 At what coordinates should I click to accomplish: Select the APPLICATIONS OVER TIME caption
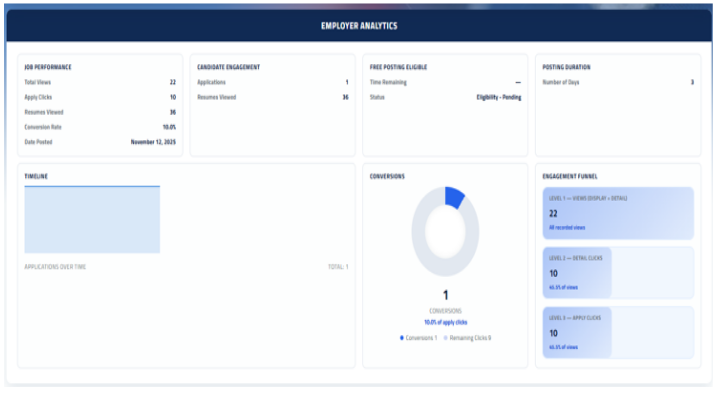click(55, 266)
